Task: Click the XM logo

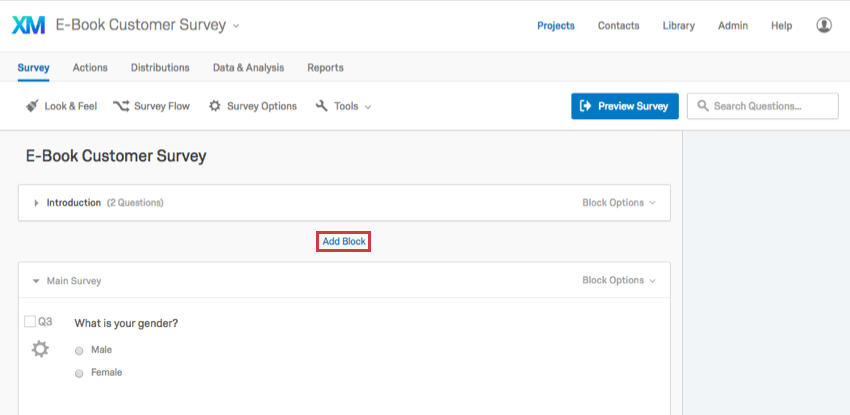Action: (28, 25)
